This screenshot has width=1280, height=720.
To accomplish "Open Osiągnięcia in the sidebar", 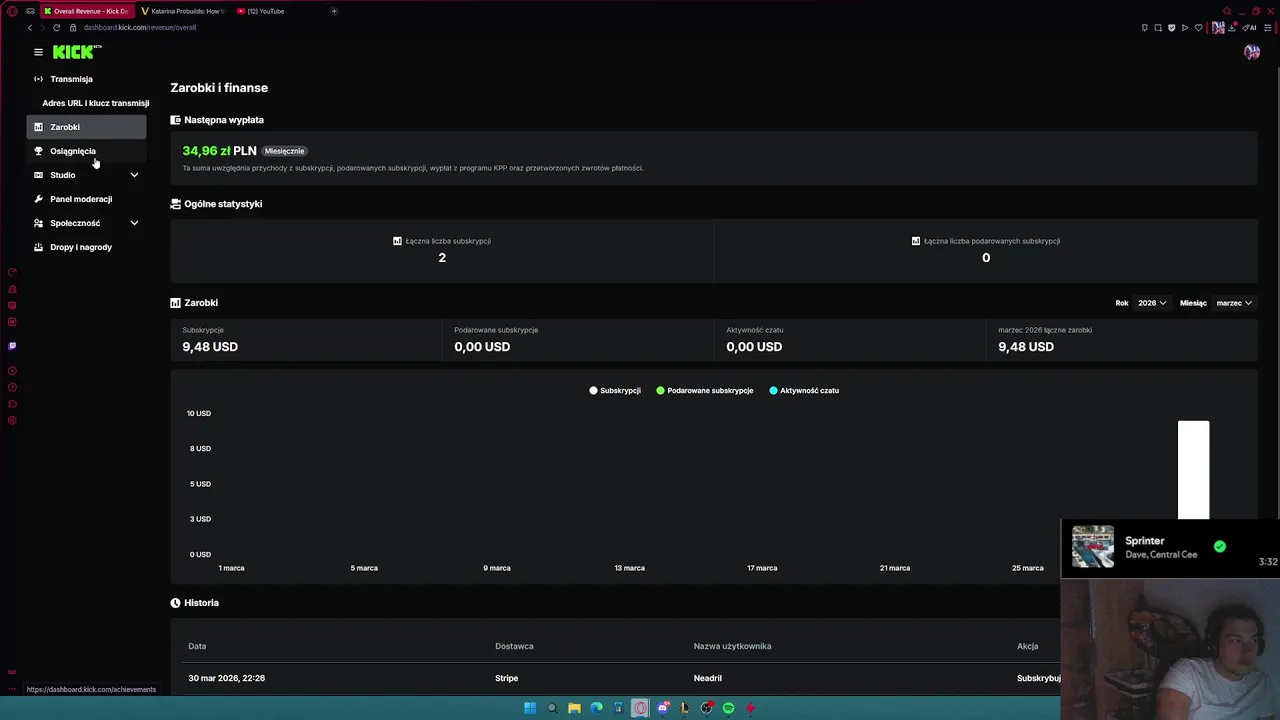I will (86, 151).
